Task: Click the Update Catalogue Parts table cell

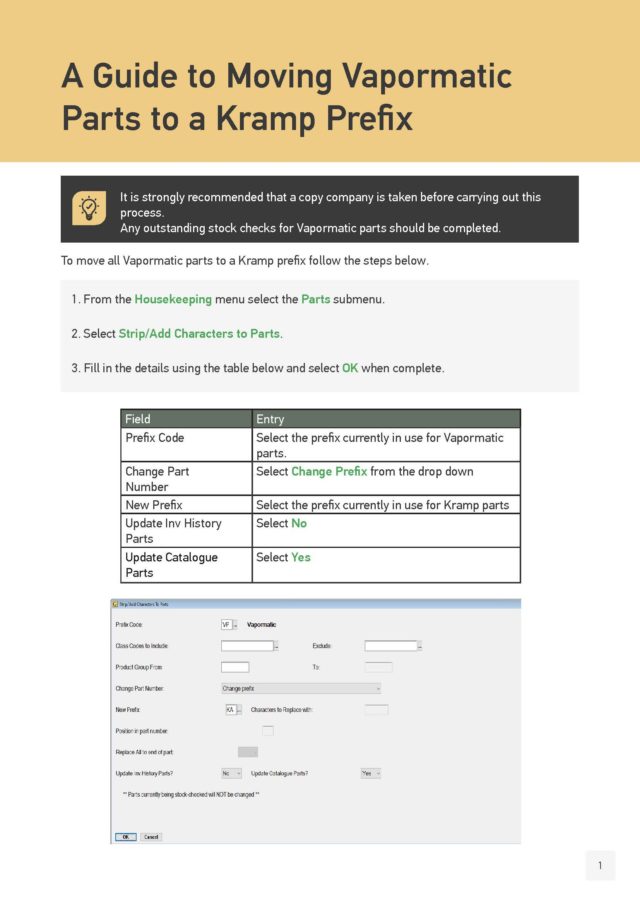Action: [x=186, y=565]
